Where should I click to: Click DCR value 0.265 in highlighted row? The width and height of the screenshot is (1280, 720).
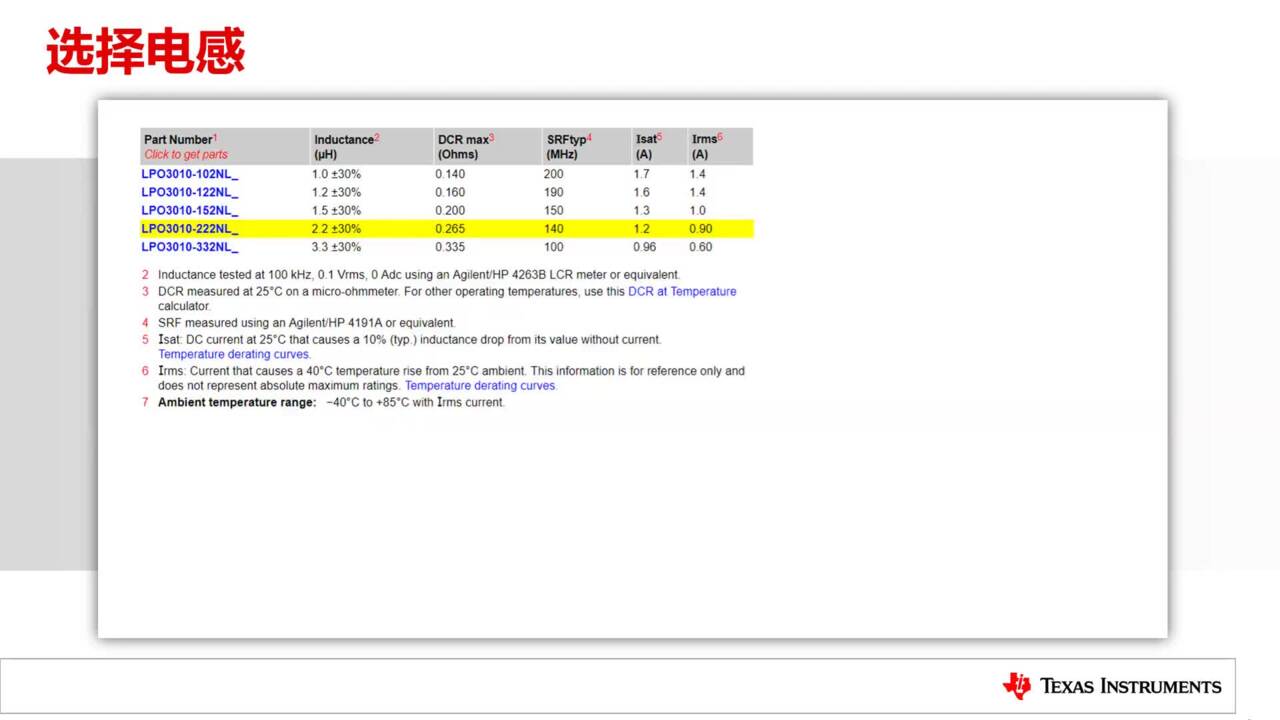450,229
